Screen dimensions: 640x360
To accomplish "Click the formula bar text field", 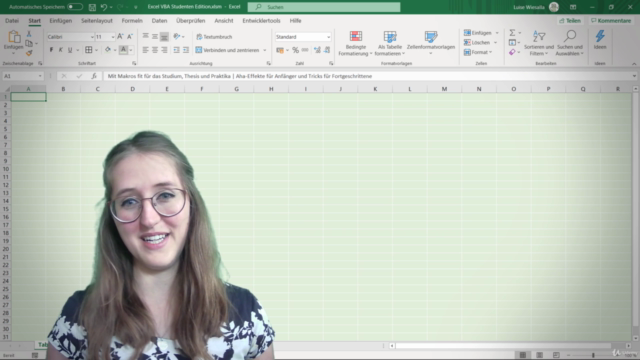I will coord(367,76).
